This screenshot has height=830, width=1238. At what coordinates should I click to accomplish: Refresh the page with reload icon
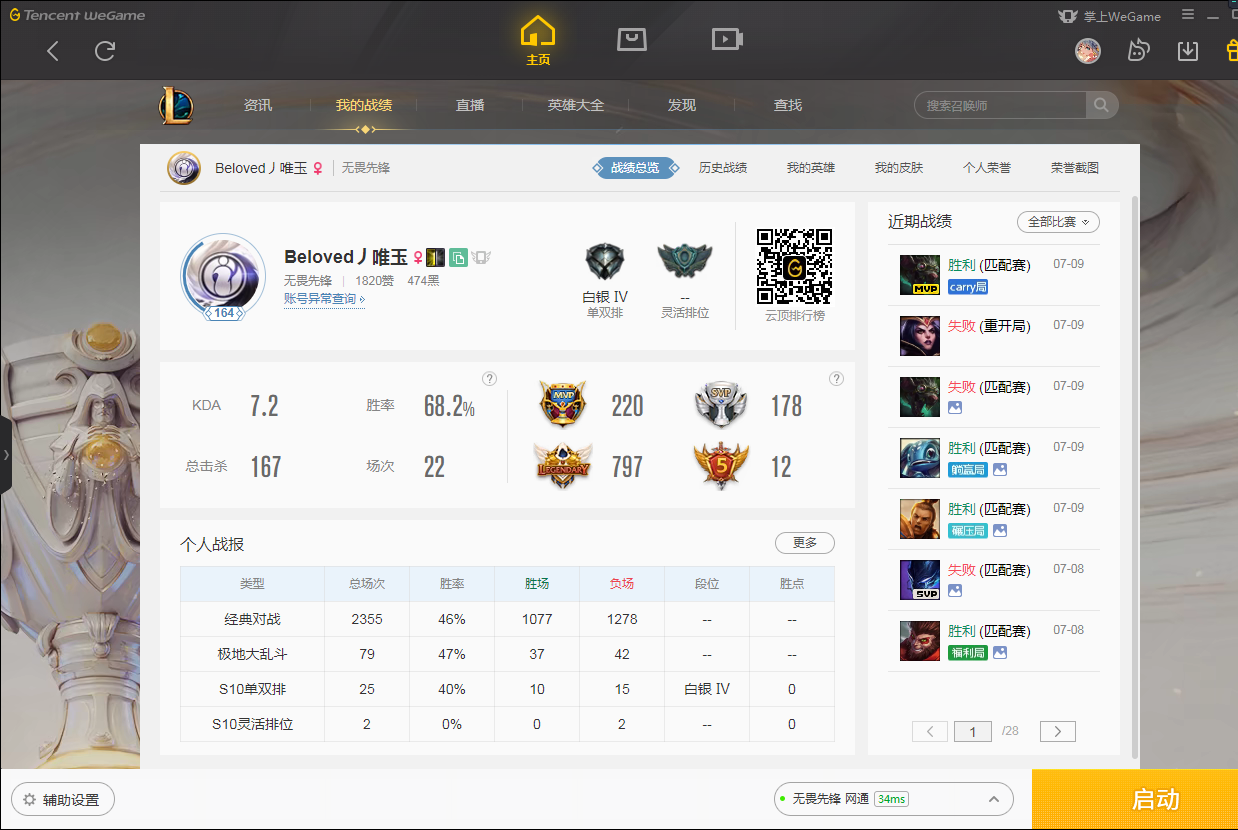tap(105, 51)
